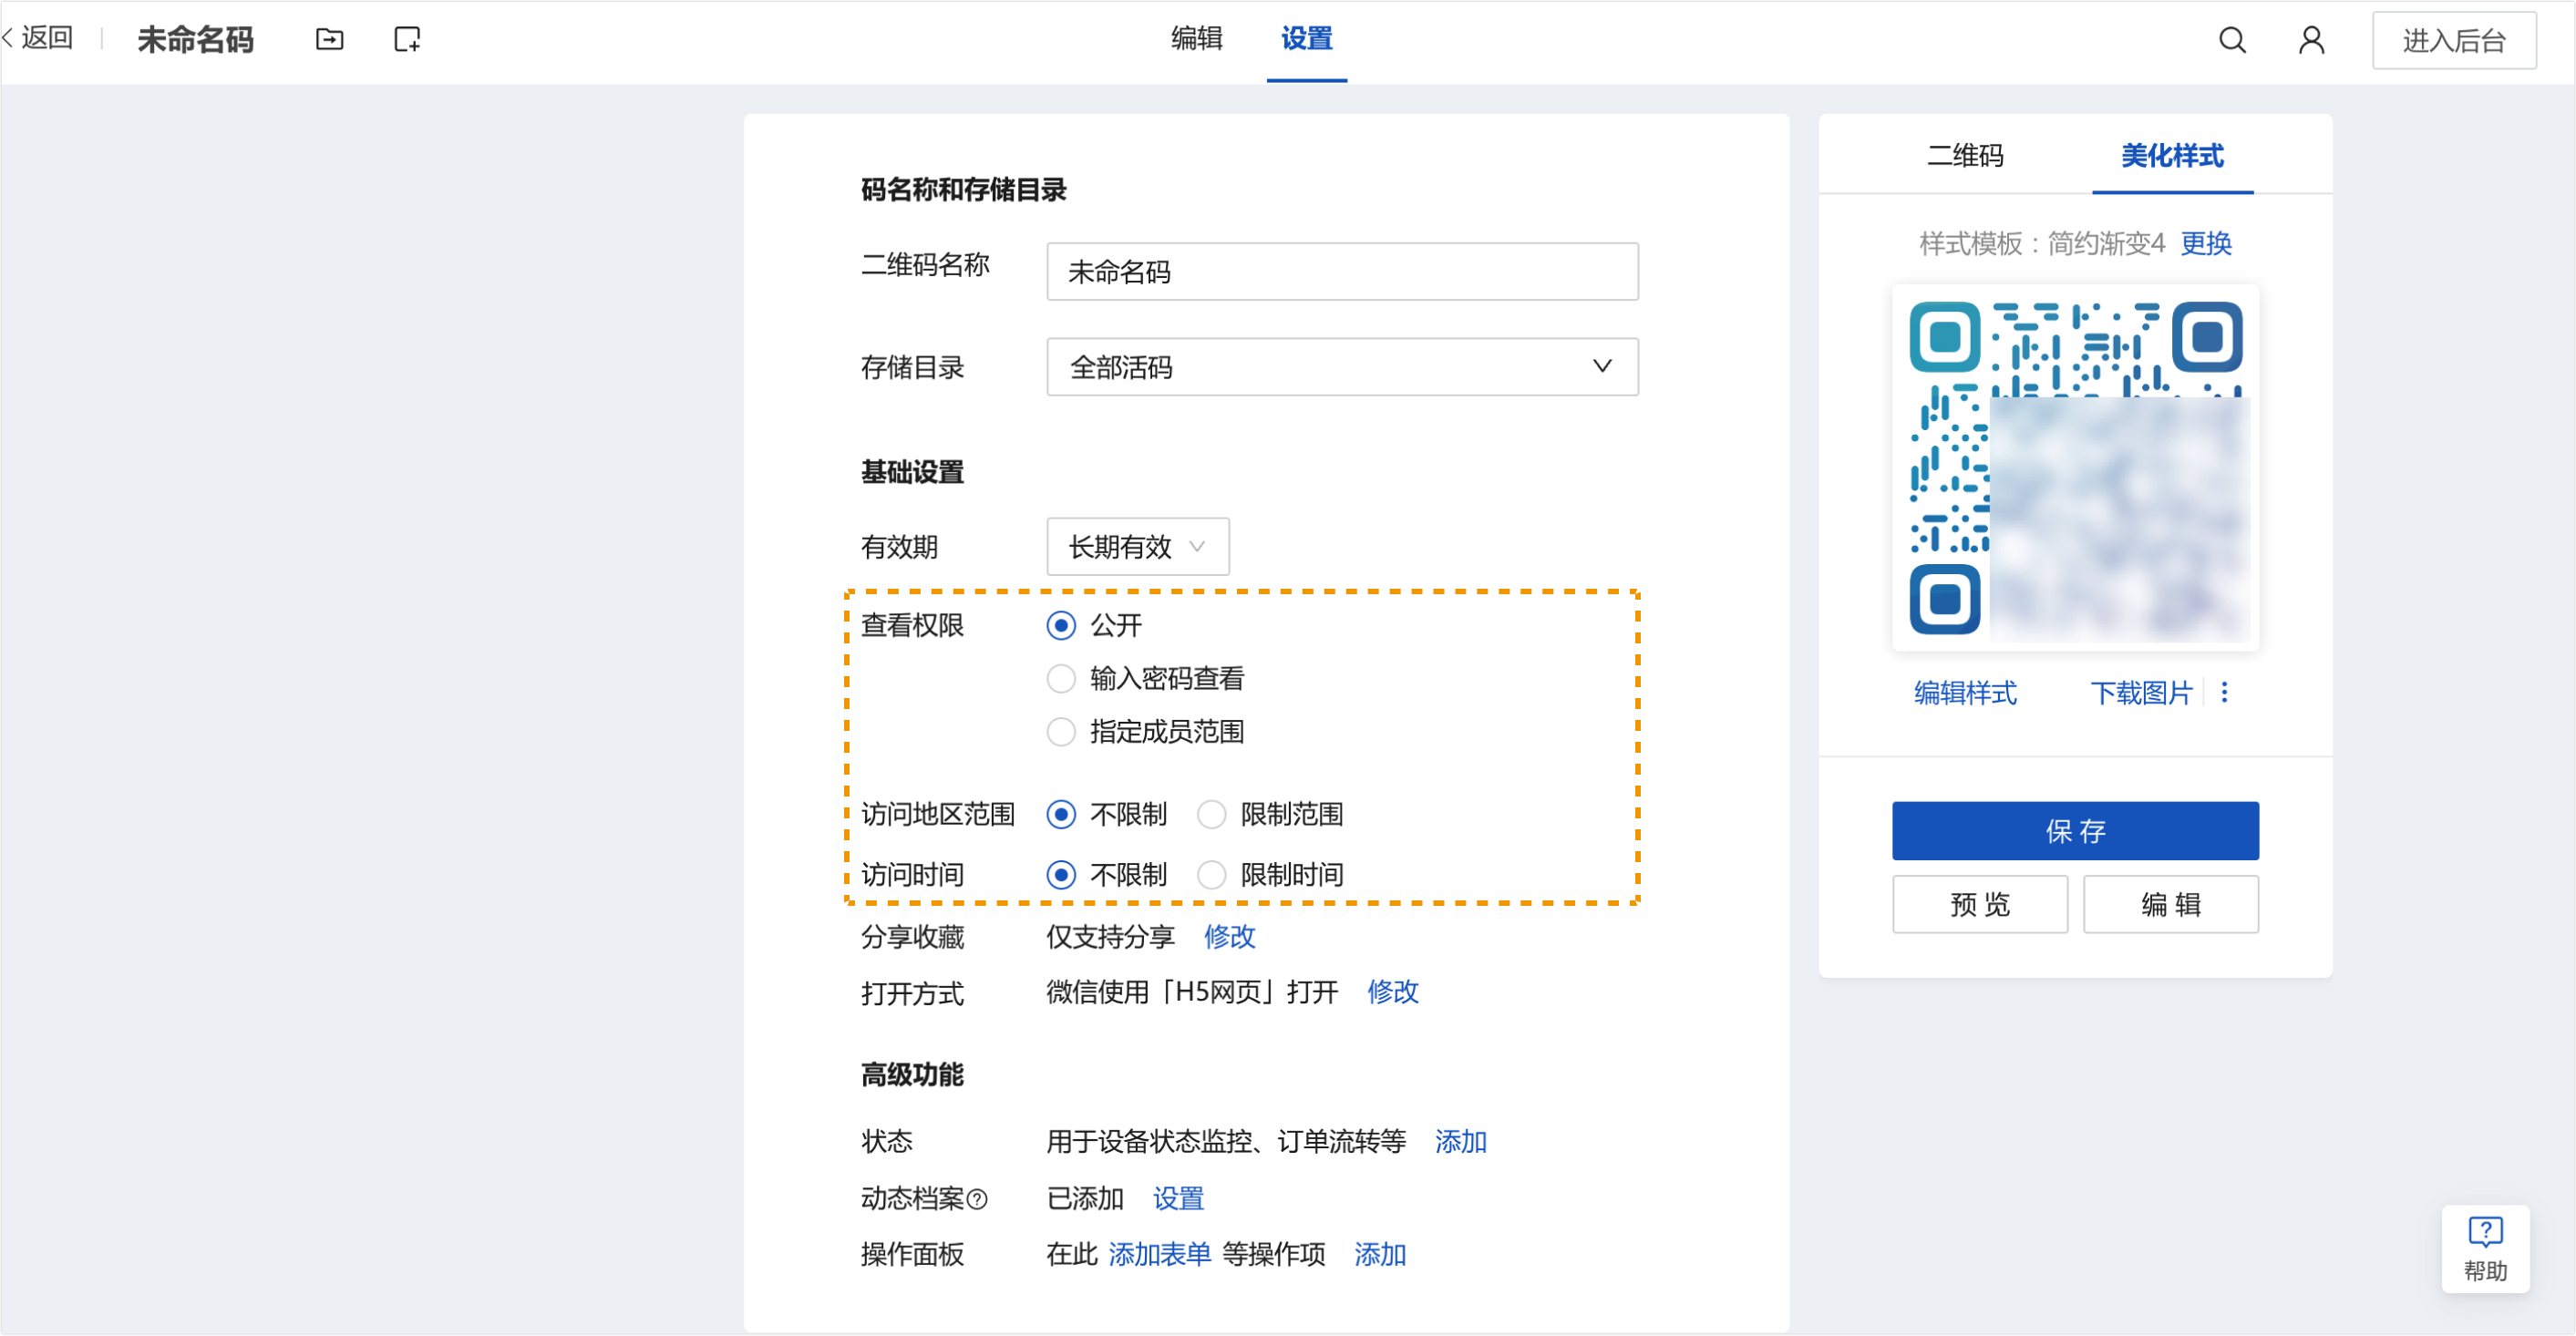This screenshot has width=2576, height=1336.
Task: Click the 样式模板：简约渐变4 text
Action: (2042, 243)
